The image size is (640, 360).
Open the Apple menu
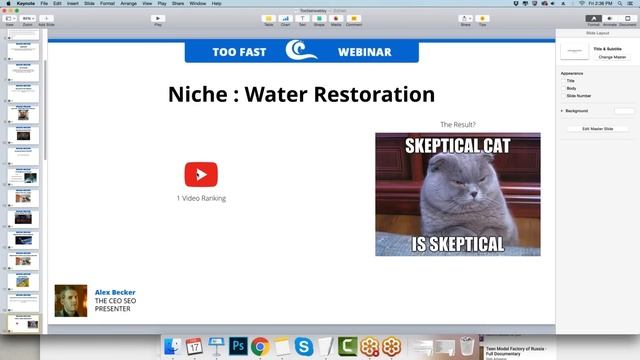tap(8, 3)
